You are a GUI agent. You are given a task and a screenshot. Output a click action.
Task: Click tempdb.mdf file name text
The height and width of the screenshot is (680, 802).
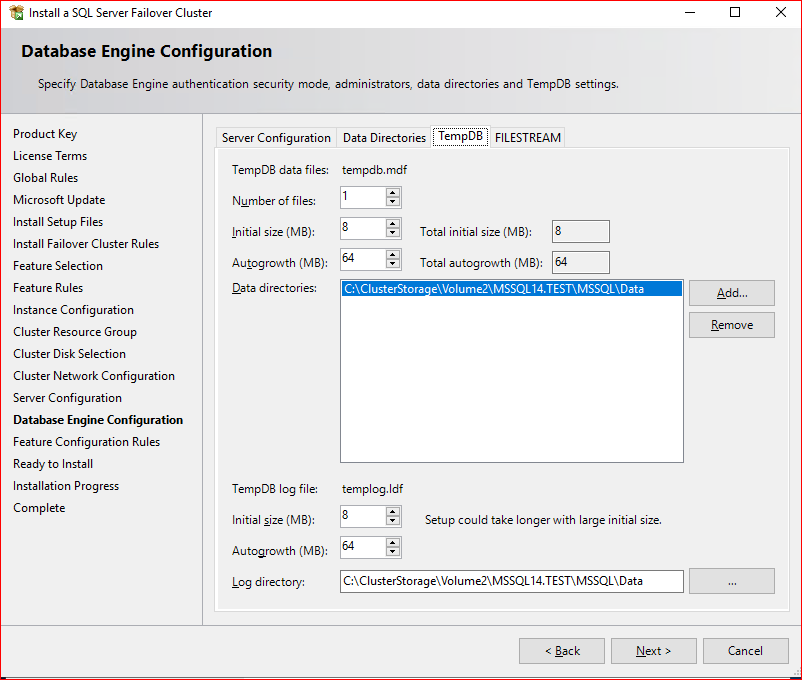tap(374, 170)
